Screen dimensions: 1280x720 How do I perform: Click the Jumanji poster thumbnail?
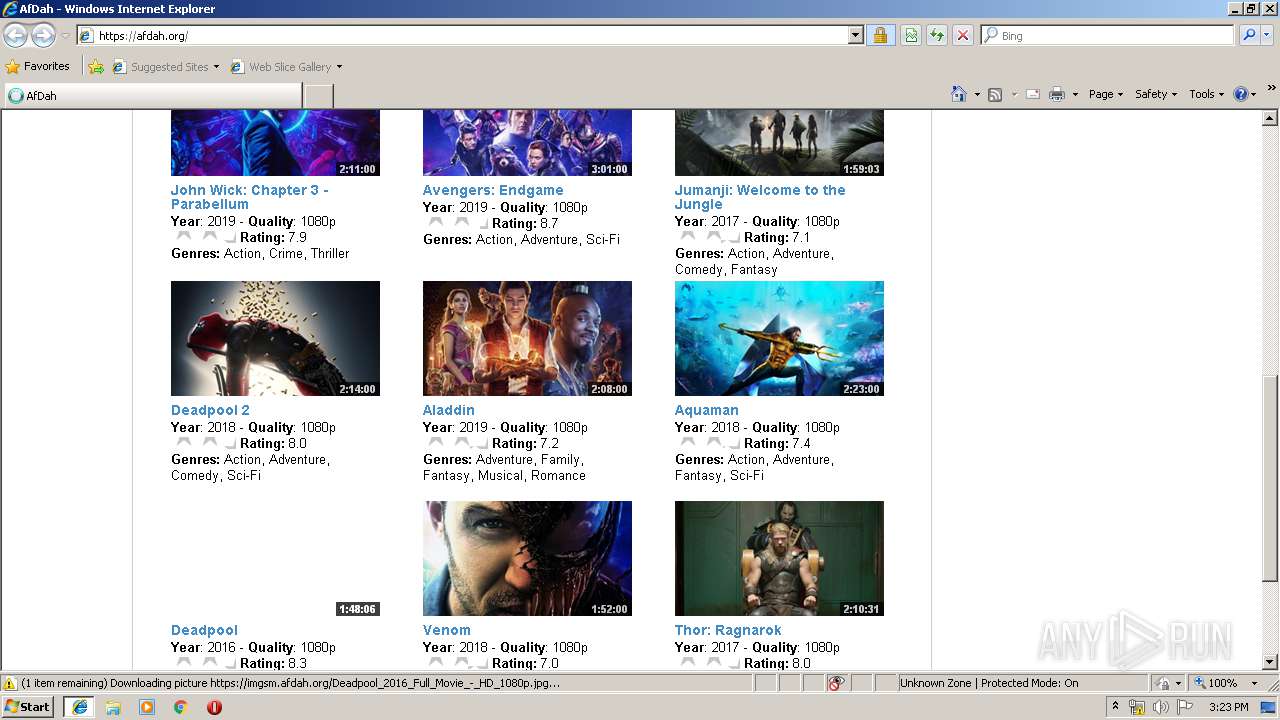coord(779,143)
